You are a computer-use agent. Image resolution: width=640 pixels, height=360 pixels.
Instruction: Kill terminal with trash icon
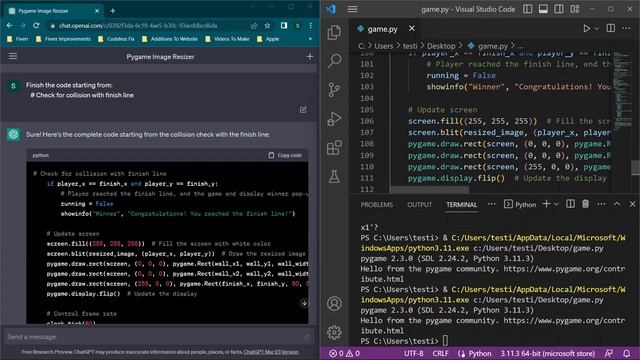585,204
